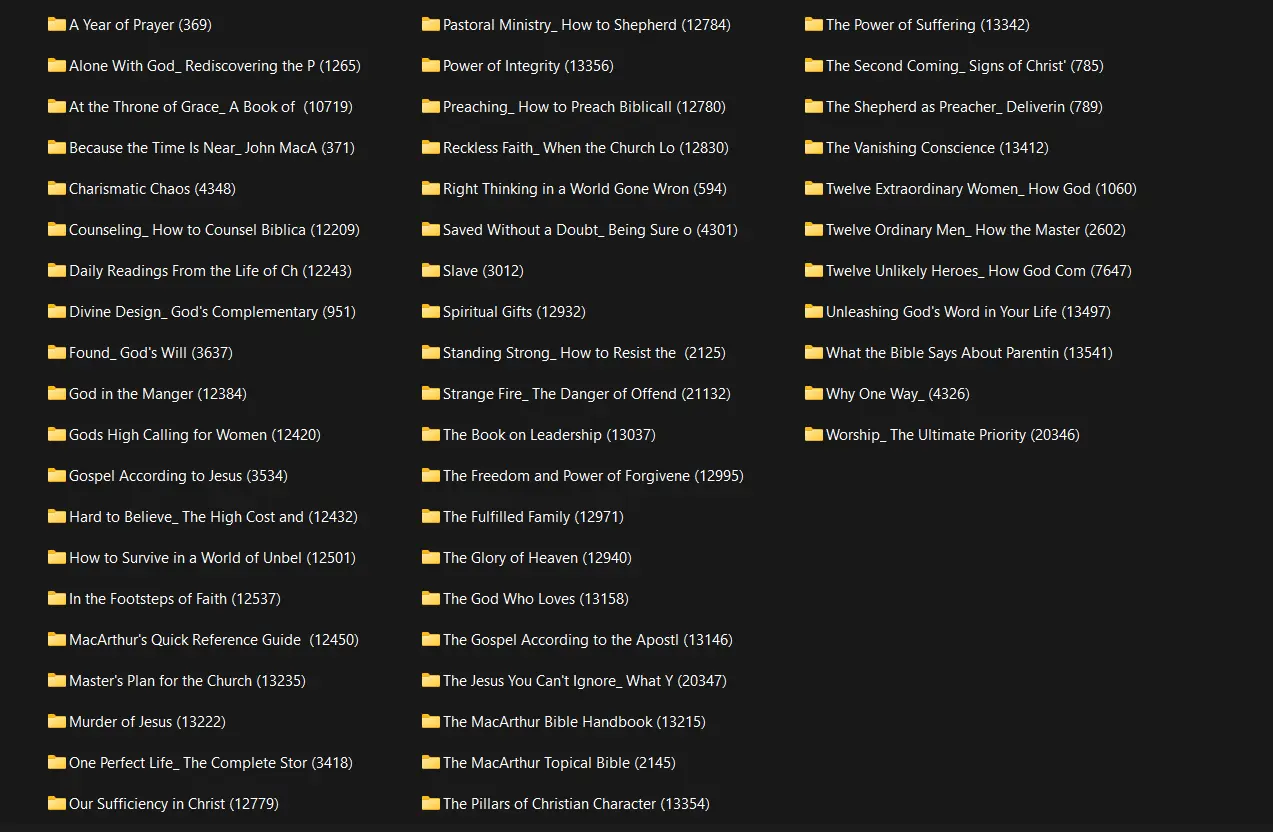Click Gods High Calling for Women (12420)
Screen dimensions: 1273x832
coord(195,435)
